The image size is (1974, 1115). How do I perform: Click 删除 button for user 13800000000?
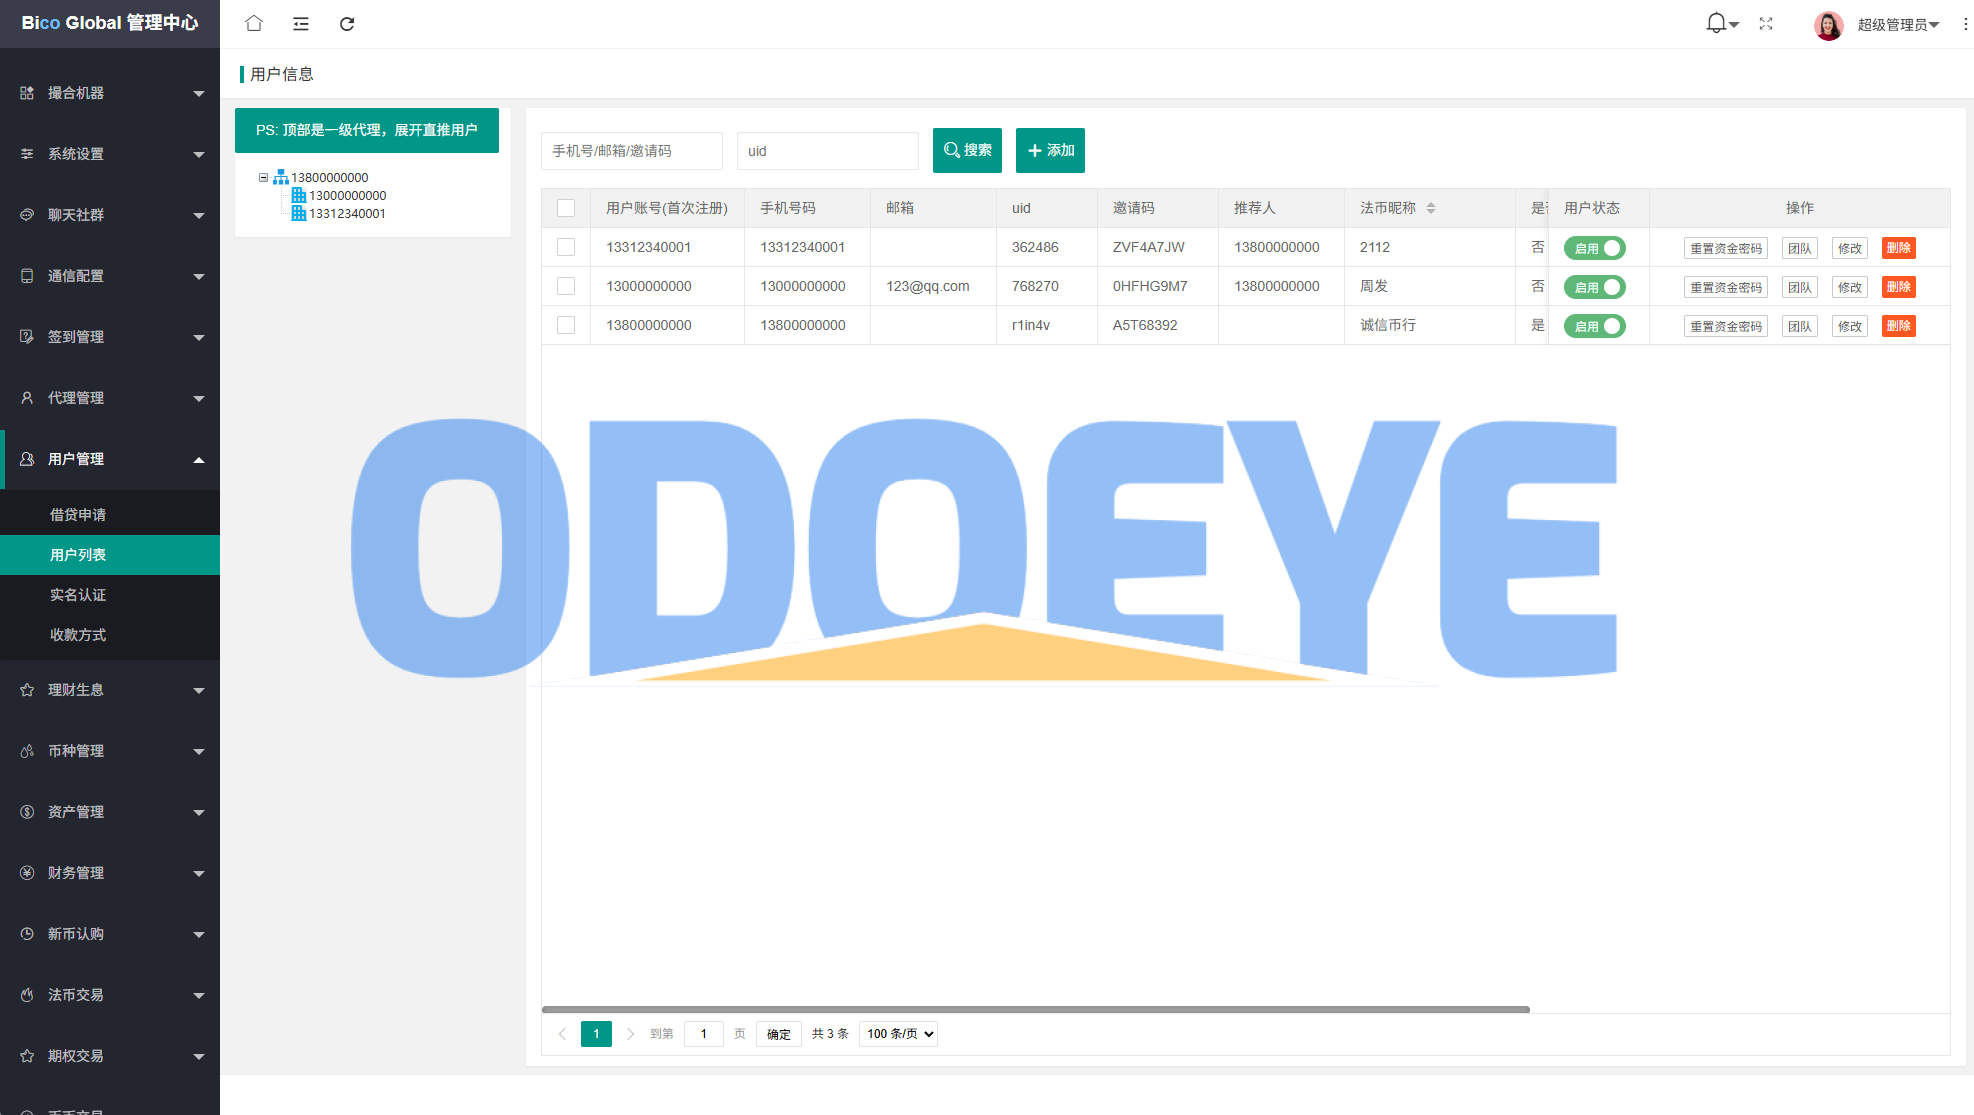1898,326
